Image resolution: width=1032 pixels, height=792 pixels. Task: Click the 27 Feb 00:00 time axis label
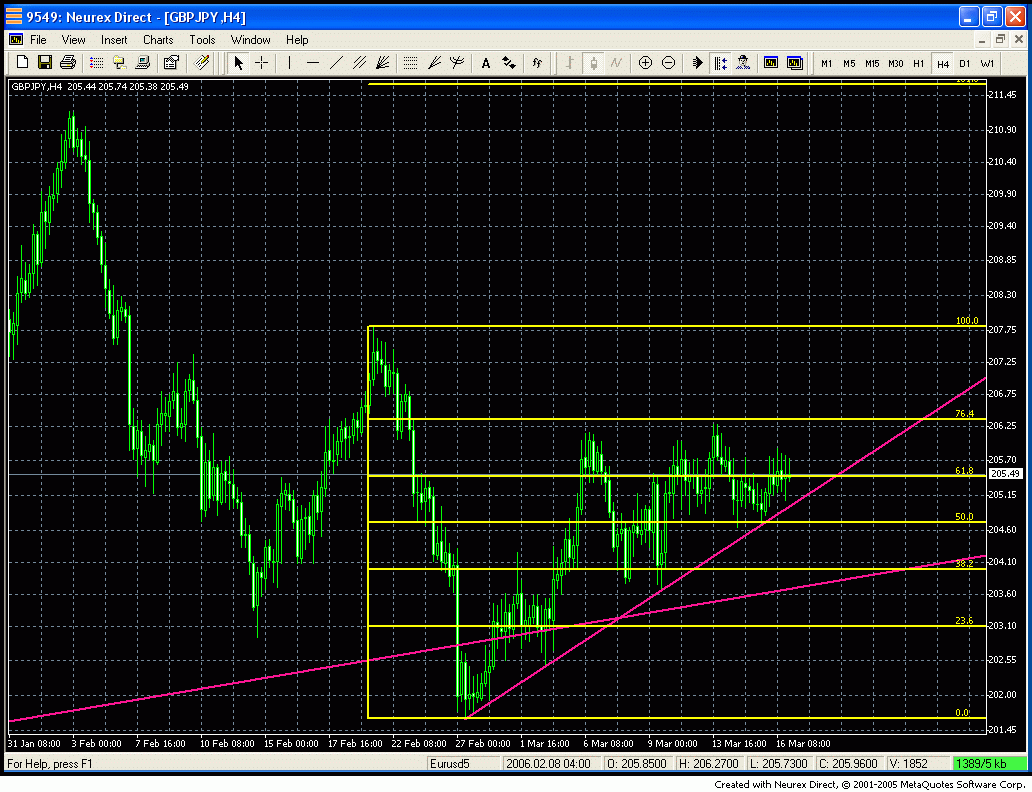pyautogui.click(x=482, y=743)
